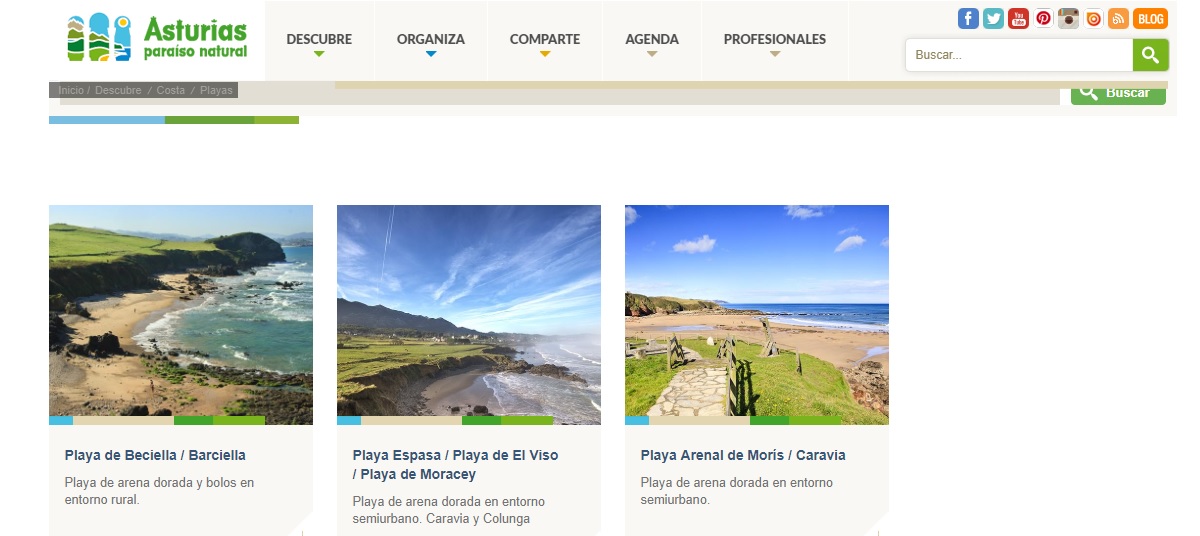
Task: Click the orange BLOG icon
Action: (1151, 18)
